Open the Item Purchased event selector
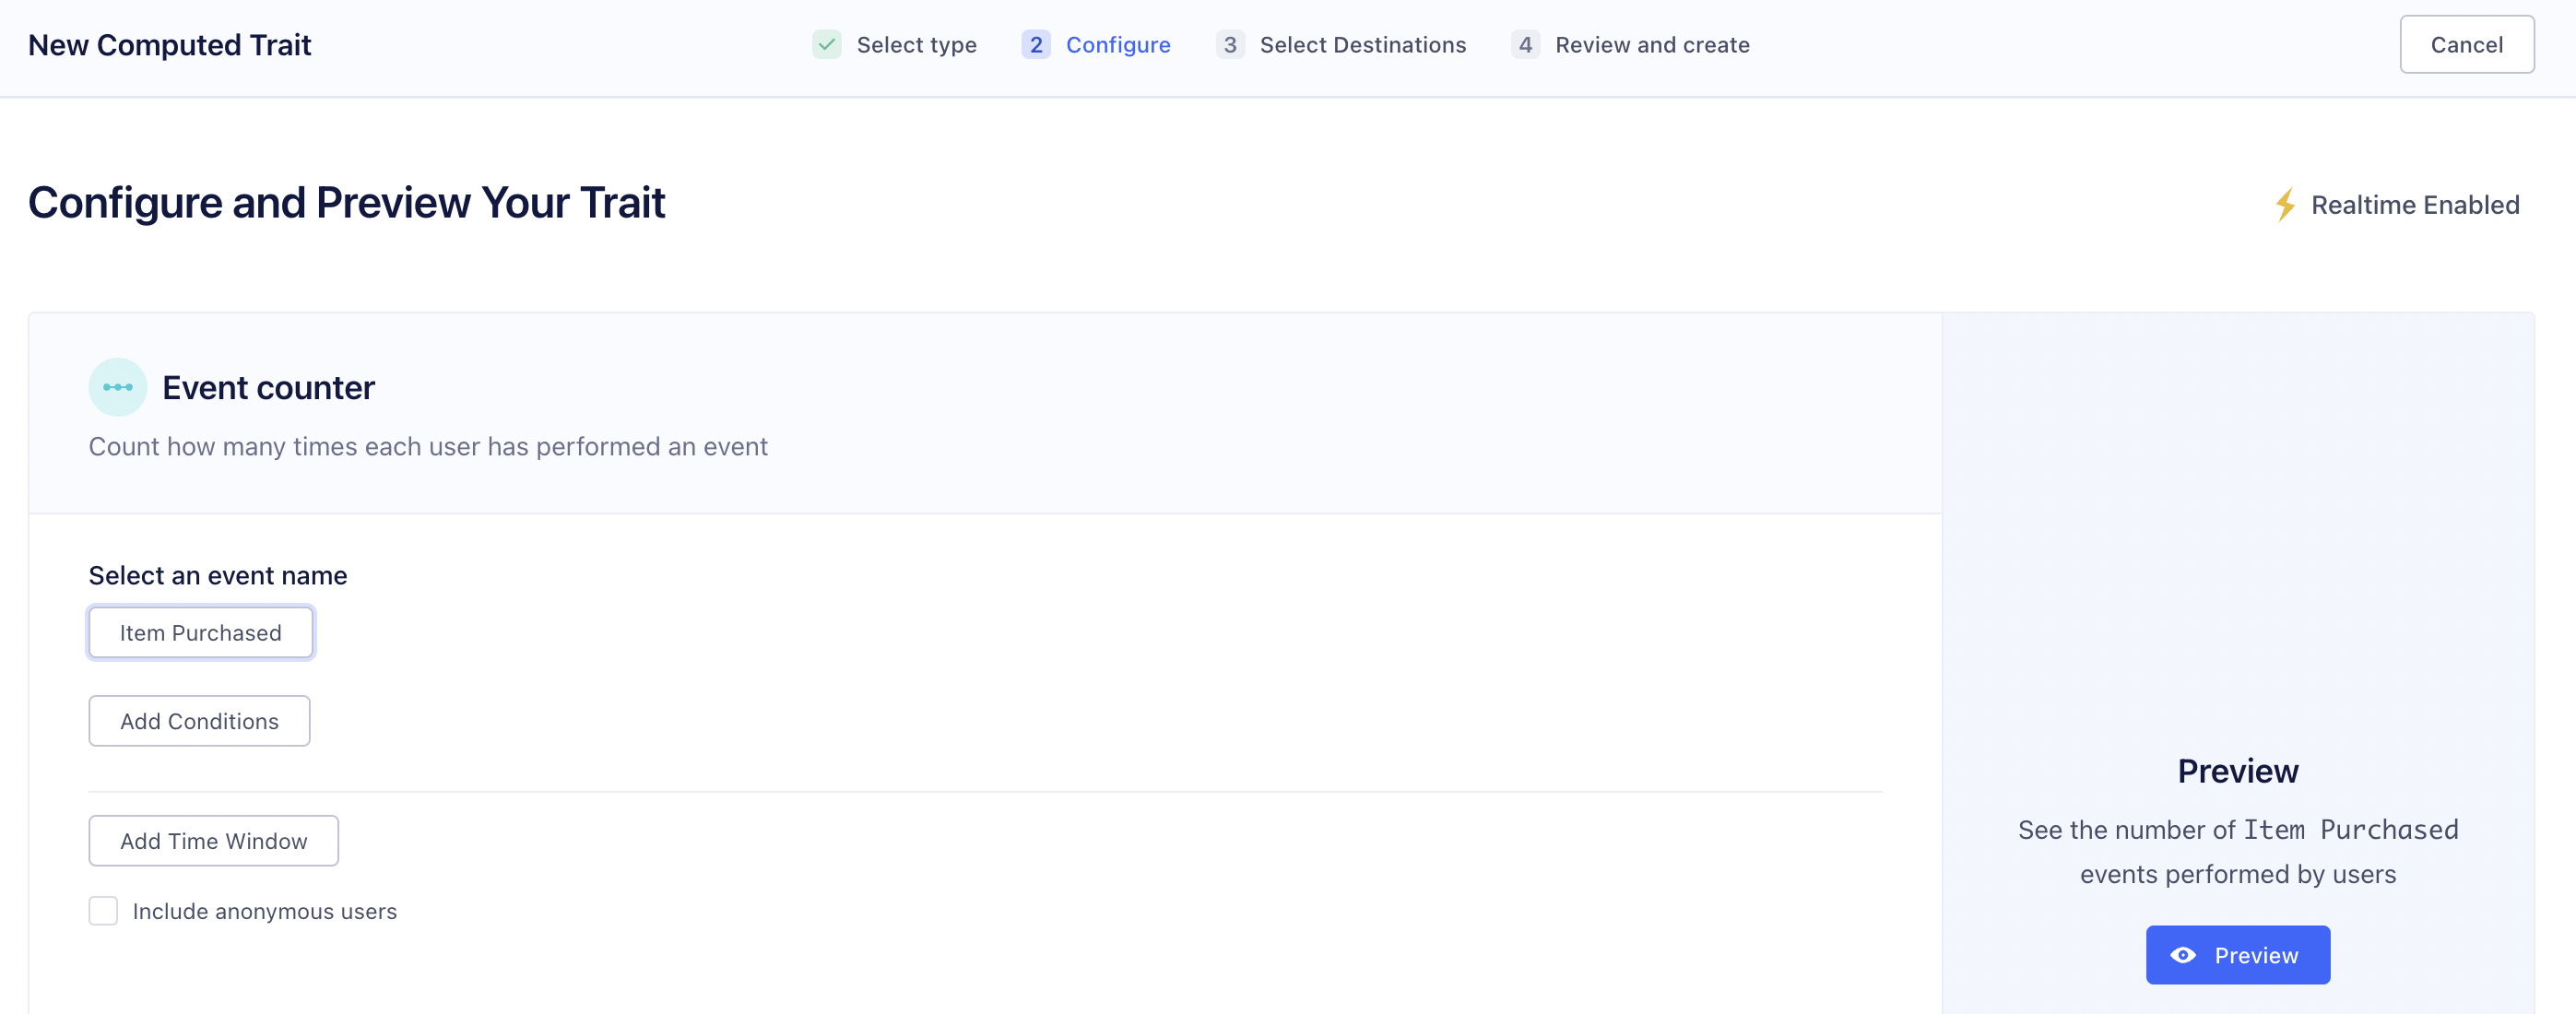This screenshot has height=1014, width=2576. (x=200, y=632)
